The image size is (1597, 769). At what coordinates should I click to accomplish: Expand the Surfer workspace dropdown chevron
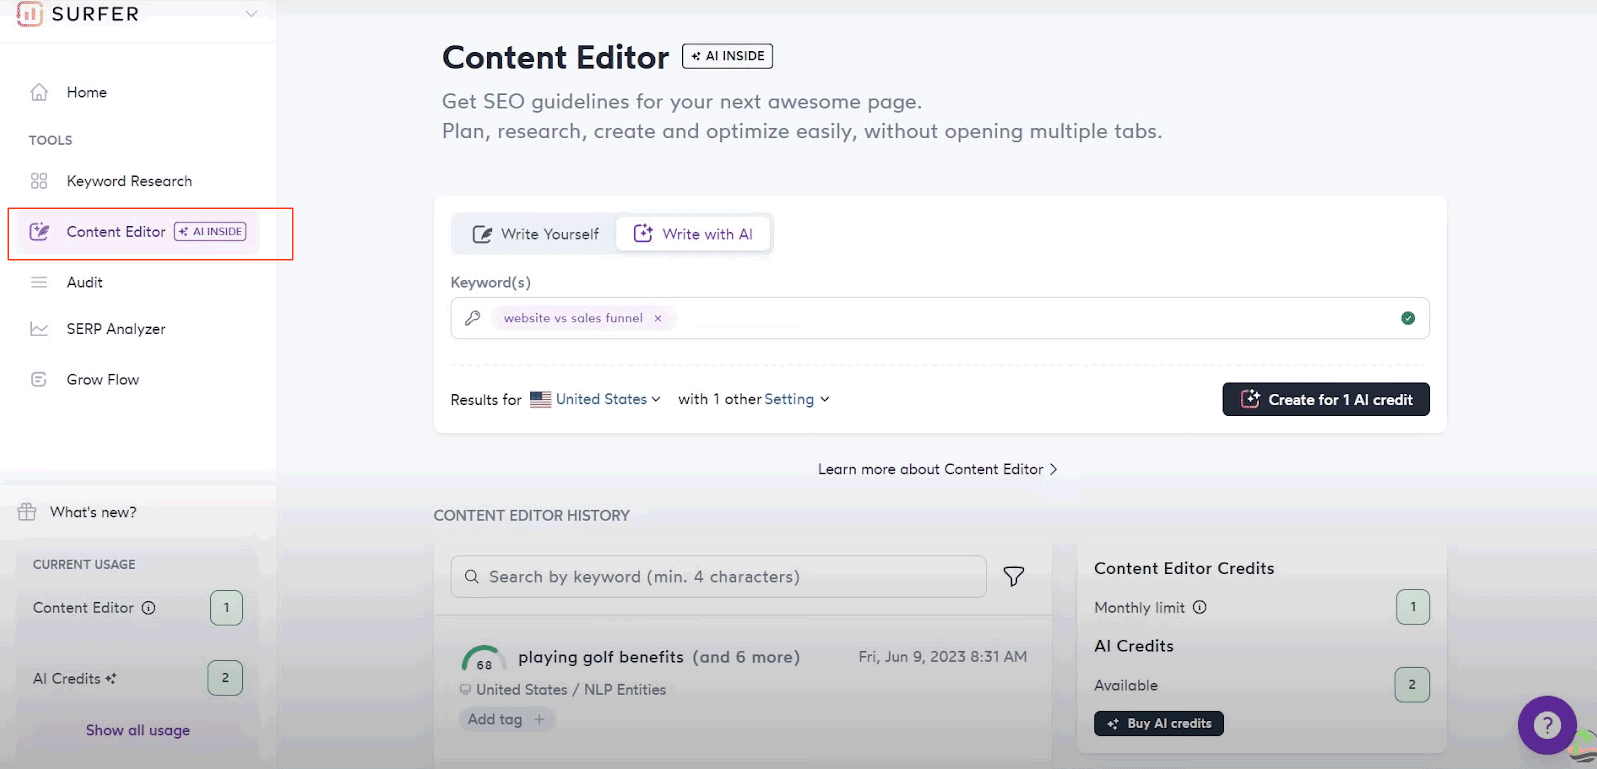[x=252, y=14]
